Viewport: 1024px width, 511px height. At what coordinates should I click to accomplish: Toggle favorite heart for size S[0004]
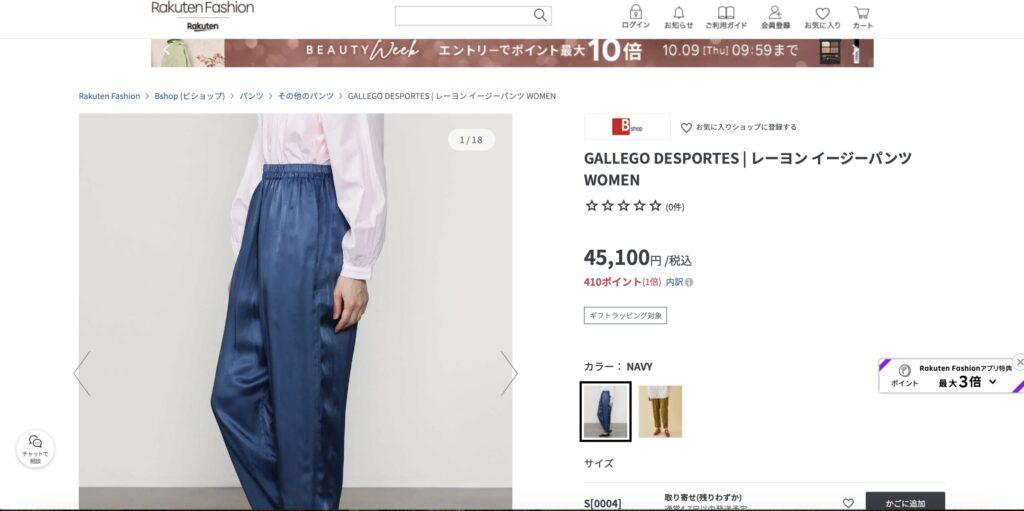point(848,503)
